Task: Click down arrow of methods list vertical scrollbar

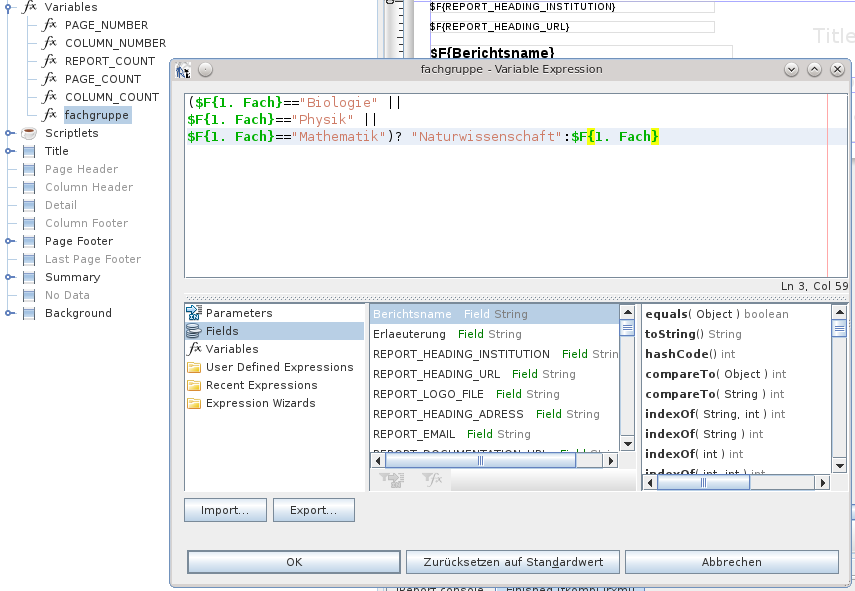Action: (839, 466)
